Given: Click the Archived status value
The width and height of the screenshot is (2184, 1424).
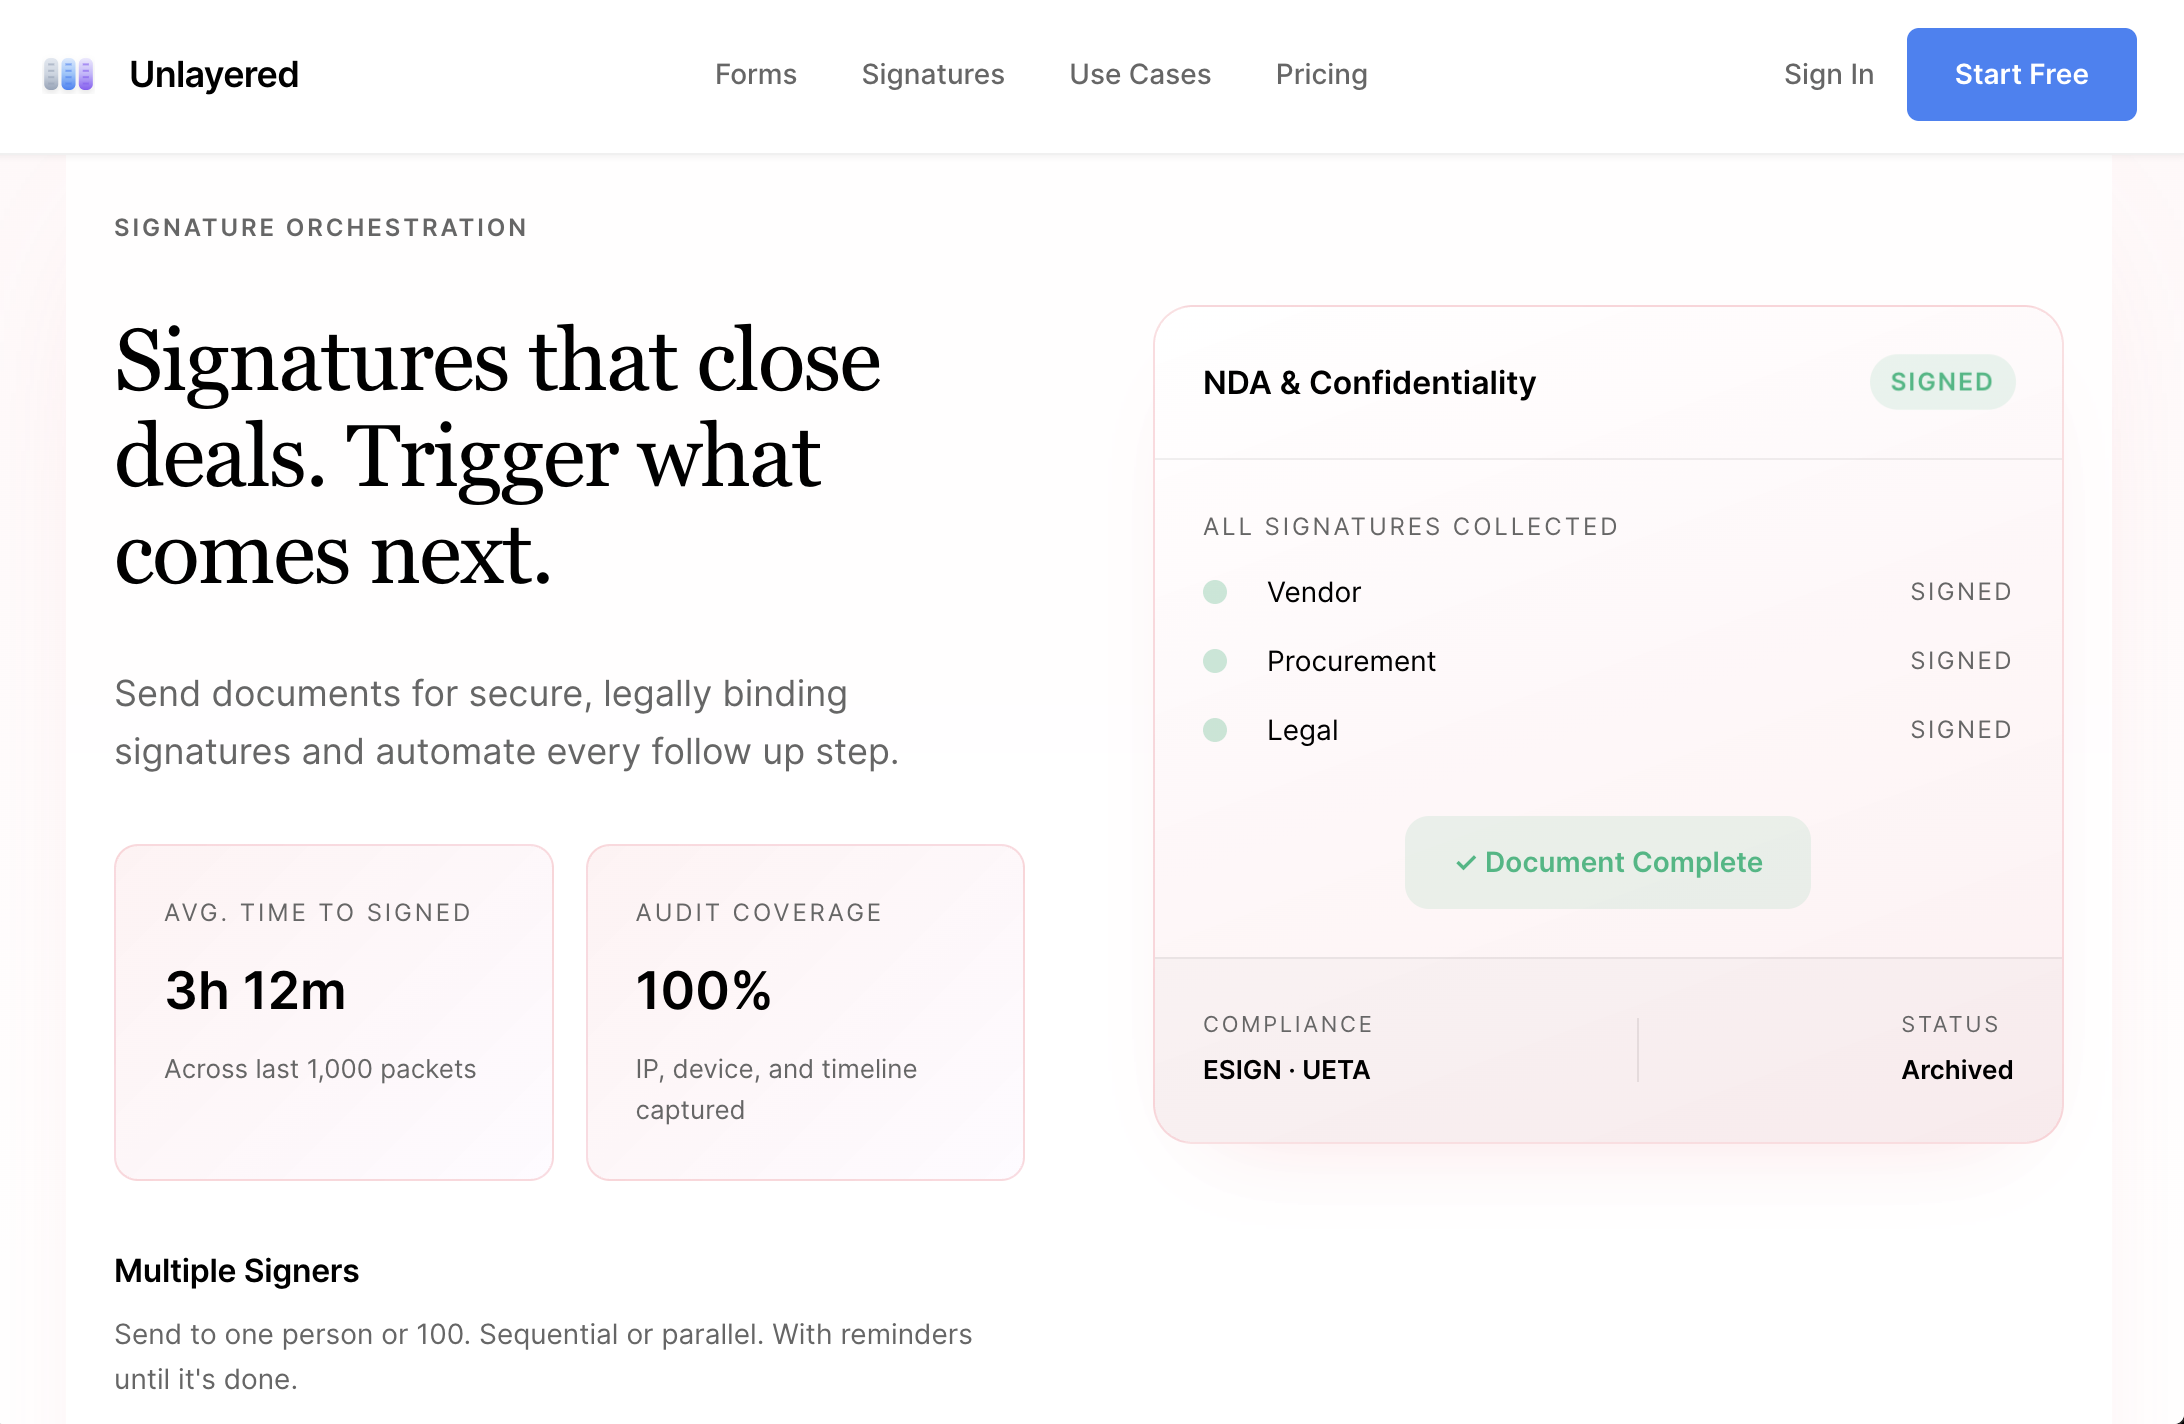Looking at the screenshot, I should coord(1956,1070).
